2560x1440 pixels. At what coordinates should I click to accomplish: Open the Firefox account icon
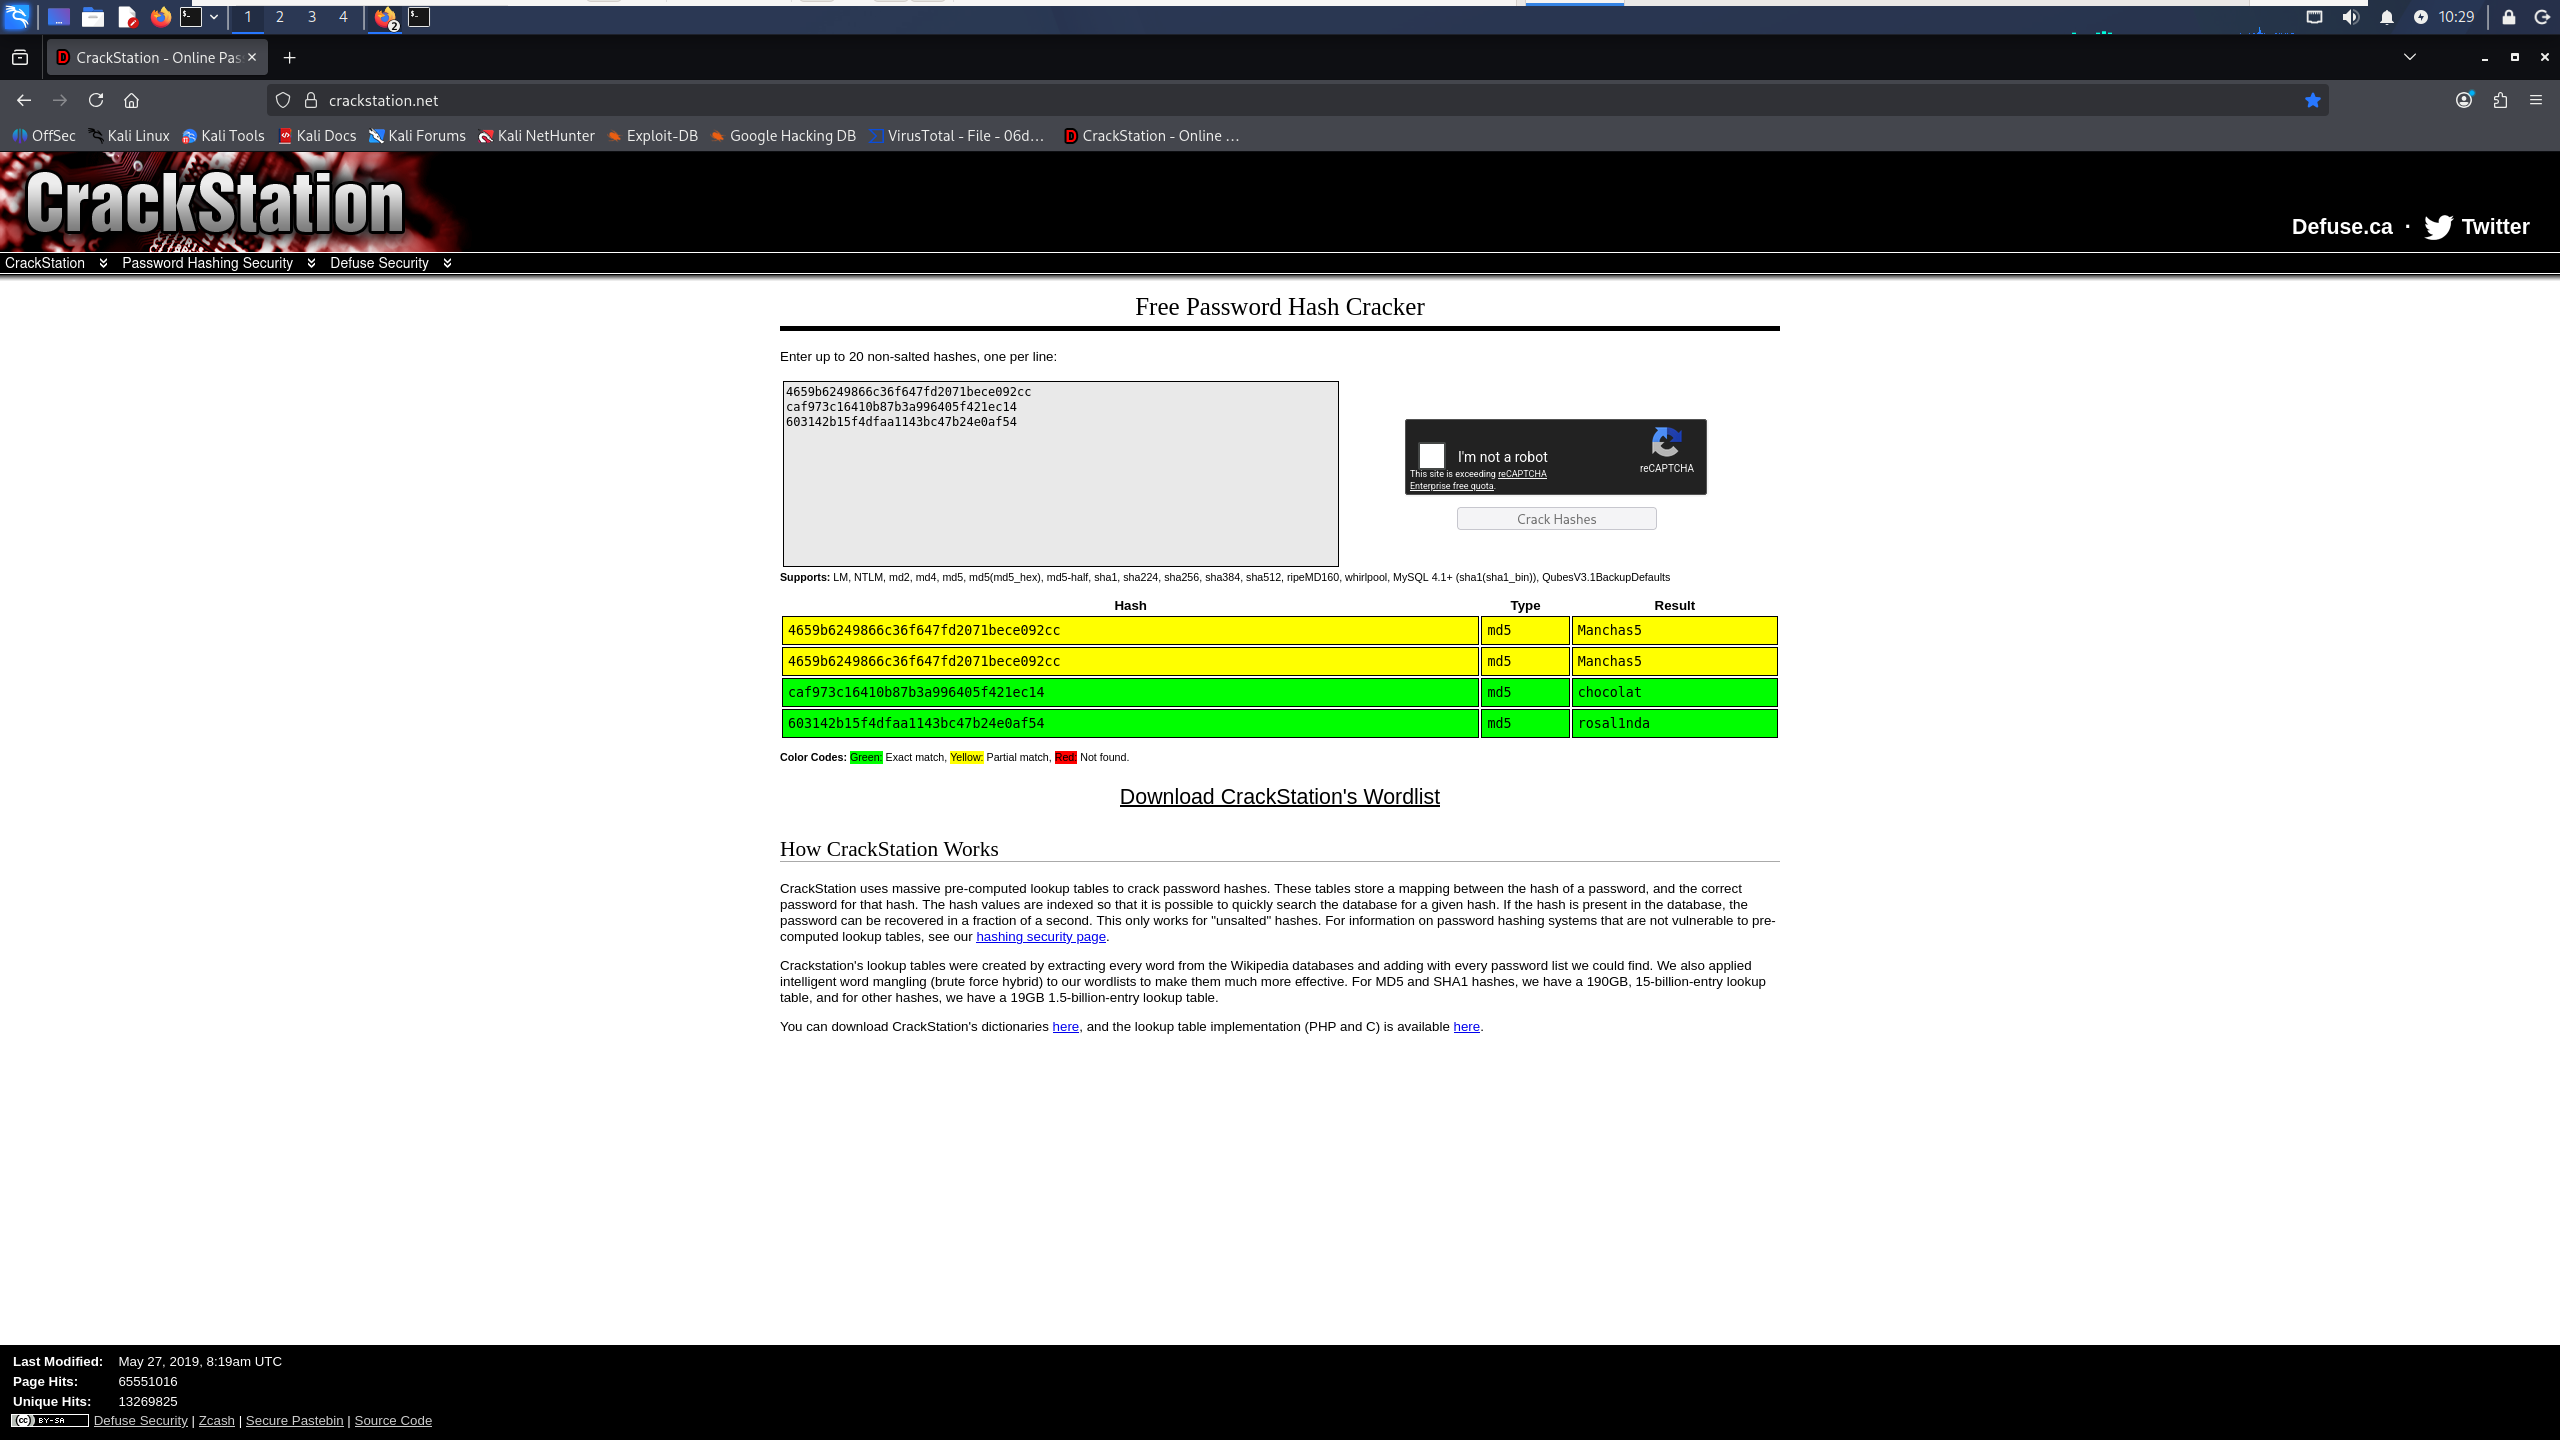point(2464,100)
